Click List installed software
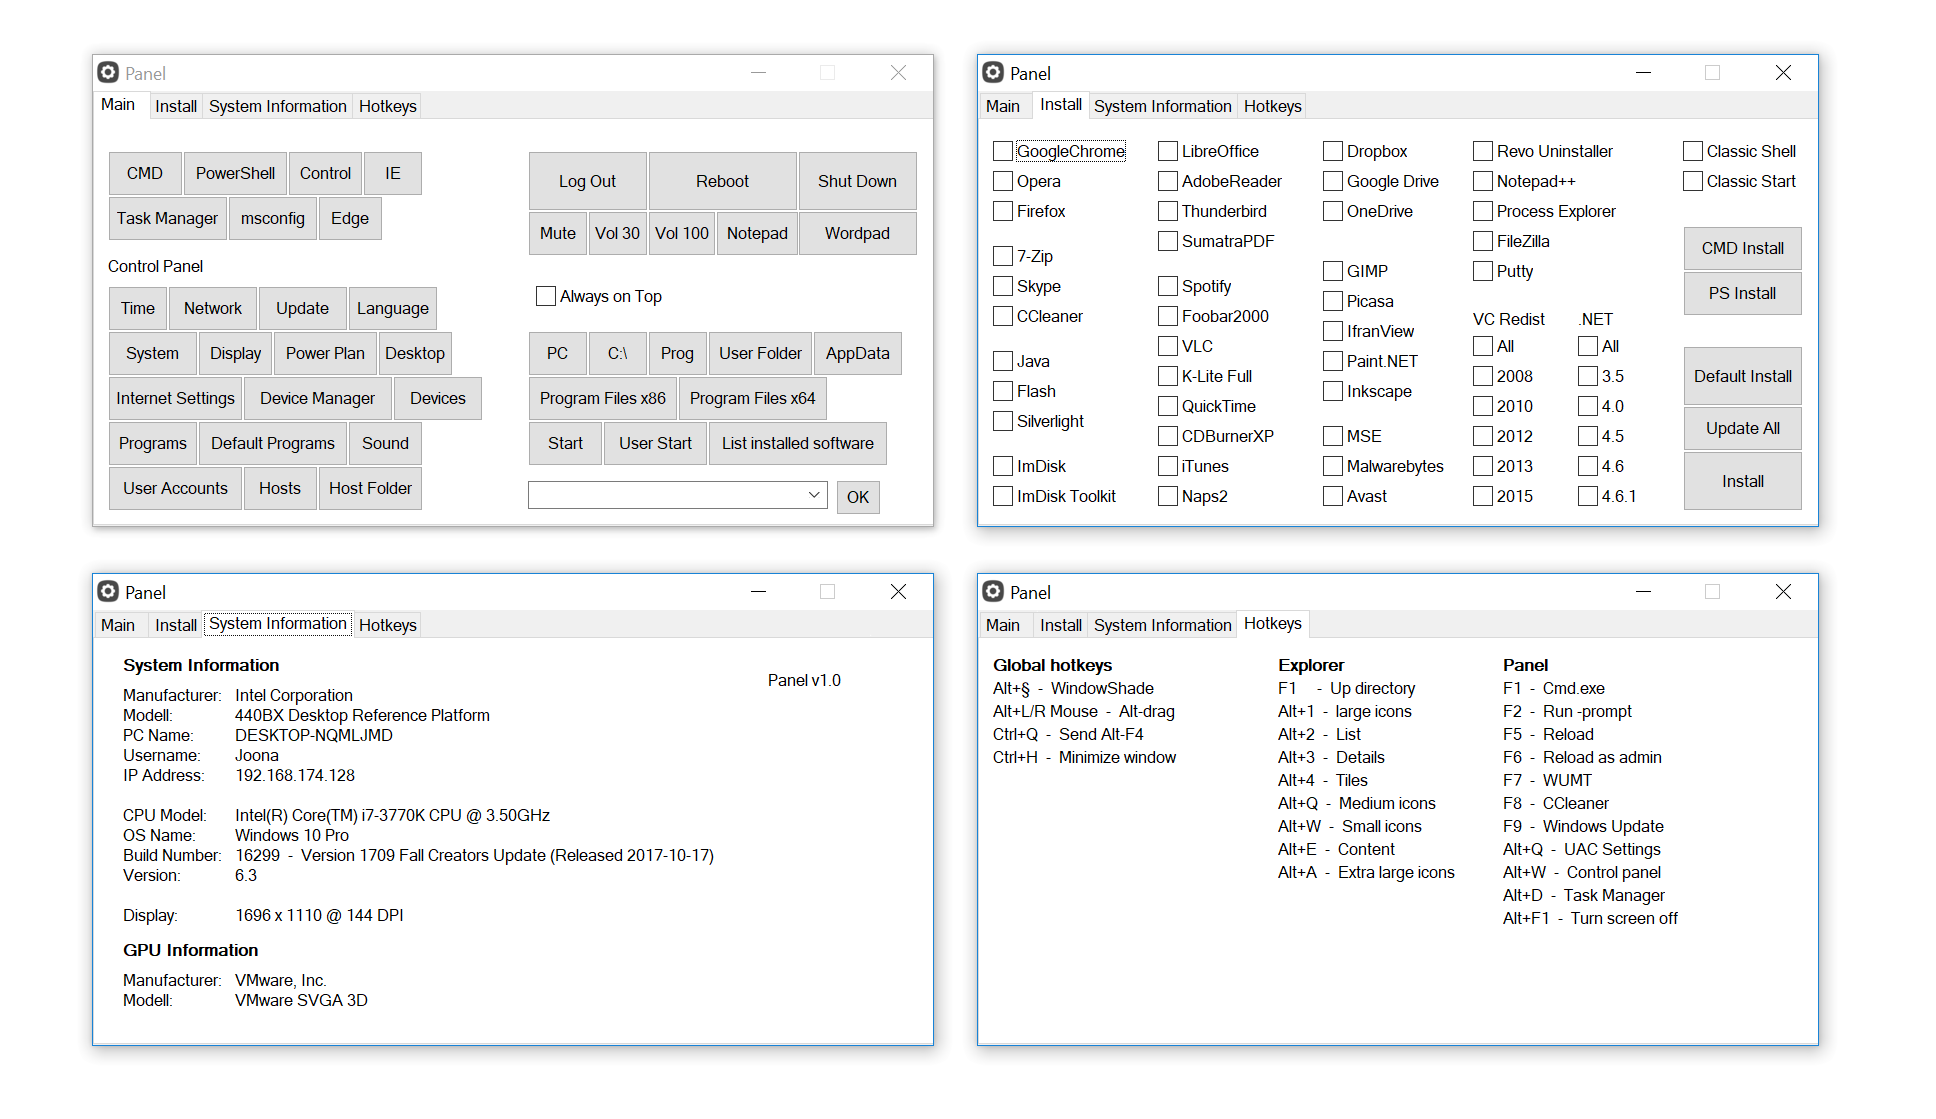Viewport: 1936px width, 1119px height. 797,442
